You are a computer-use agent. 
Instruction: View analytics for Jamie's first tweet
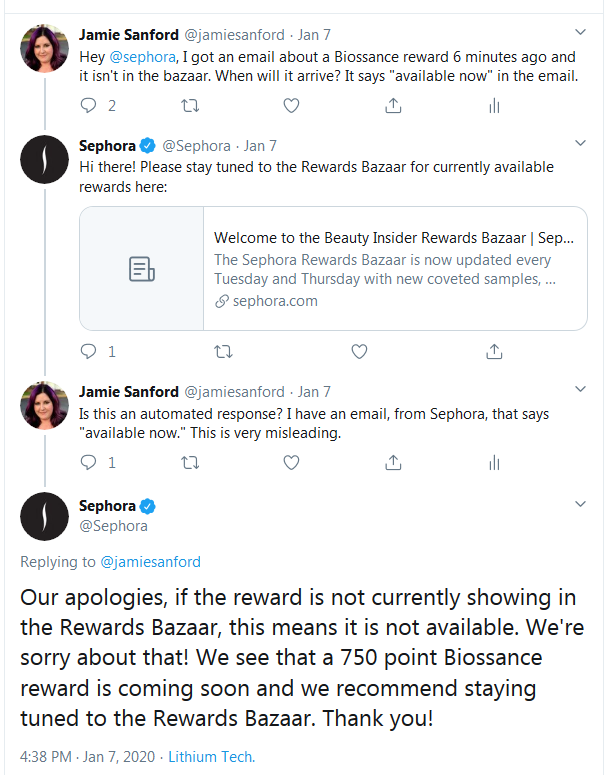[x=494, y=105]
